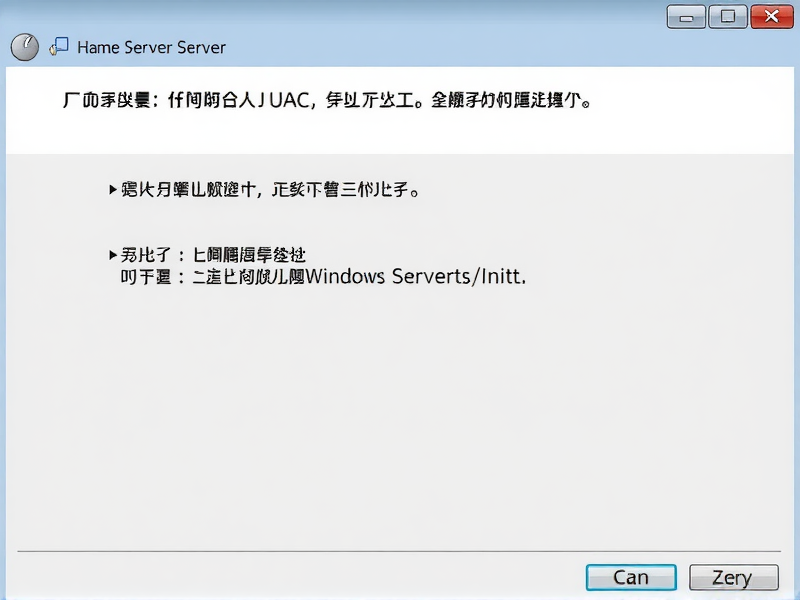Click the window restore icon in the corner

coord(727,16)
